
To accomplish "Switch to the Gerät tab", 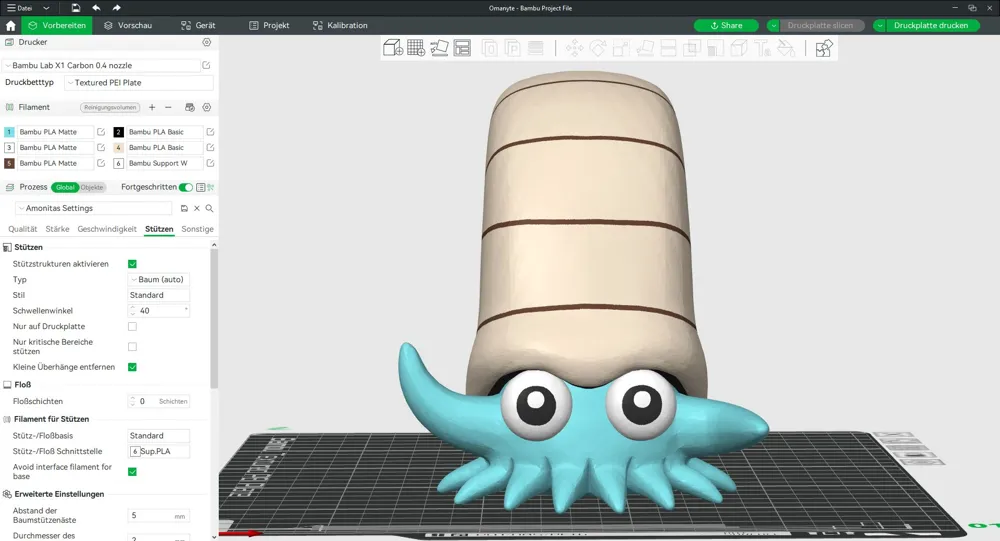I will coord(198,26).
